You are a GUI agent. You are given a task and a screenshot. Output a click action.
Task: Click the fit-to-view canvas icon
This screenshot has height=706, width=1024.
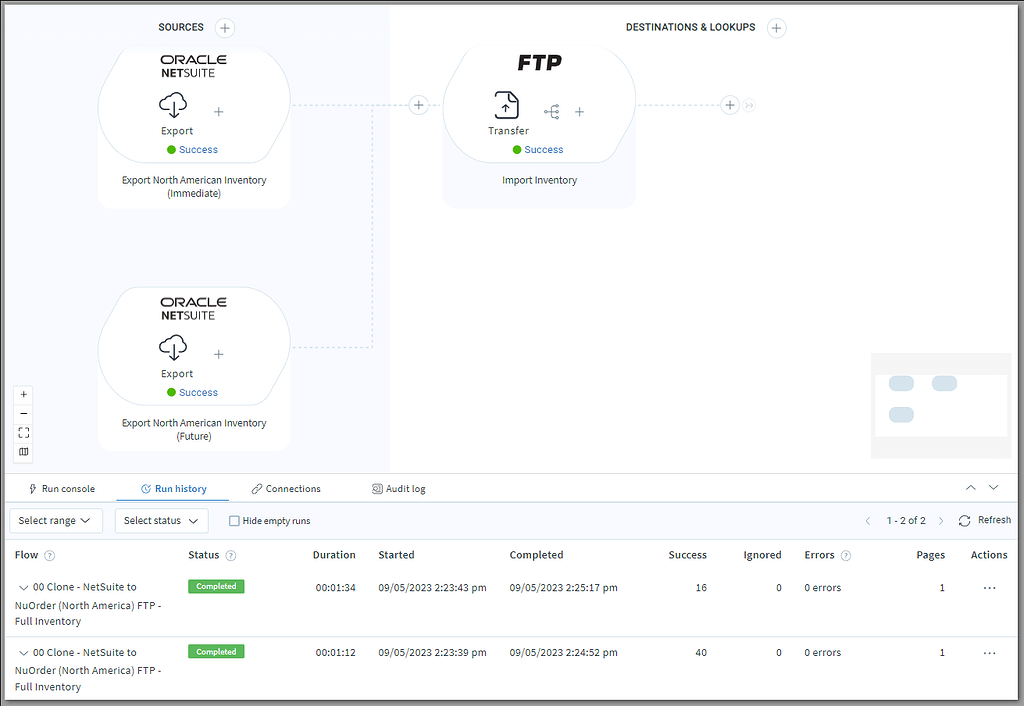(23, 432)
